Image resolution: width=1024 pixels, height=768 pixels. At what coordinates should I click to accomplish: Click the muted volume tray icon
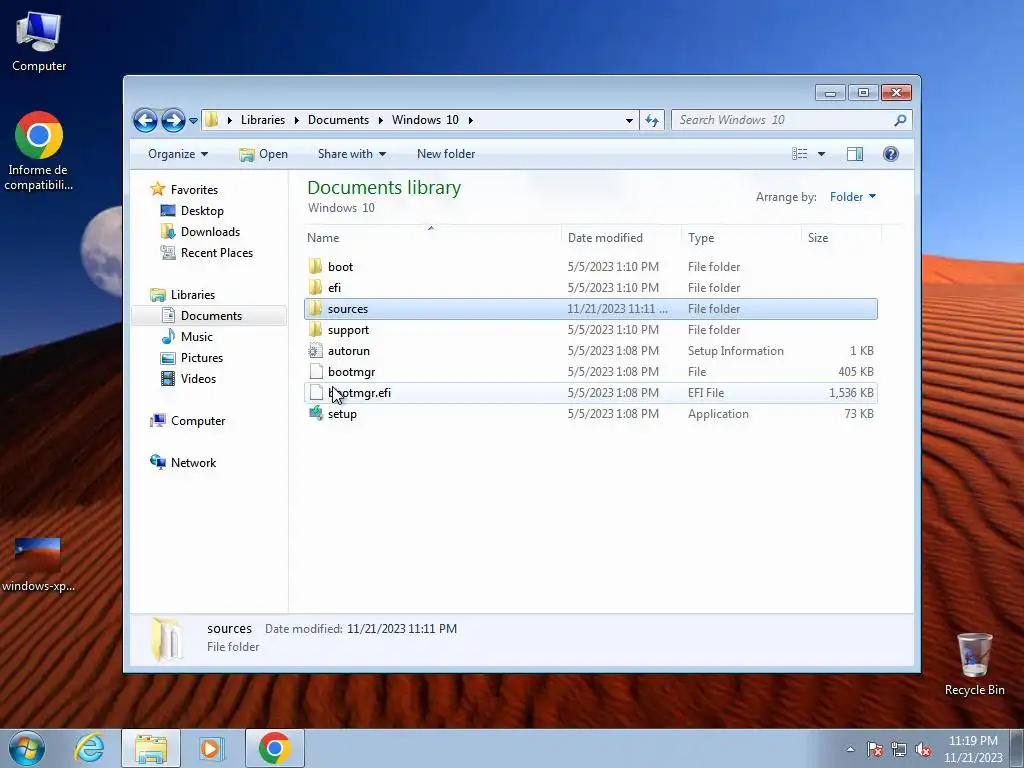pyautogui.click(x=923, y=749)
